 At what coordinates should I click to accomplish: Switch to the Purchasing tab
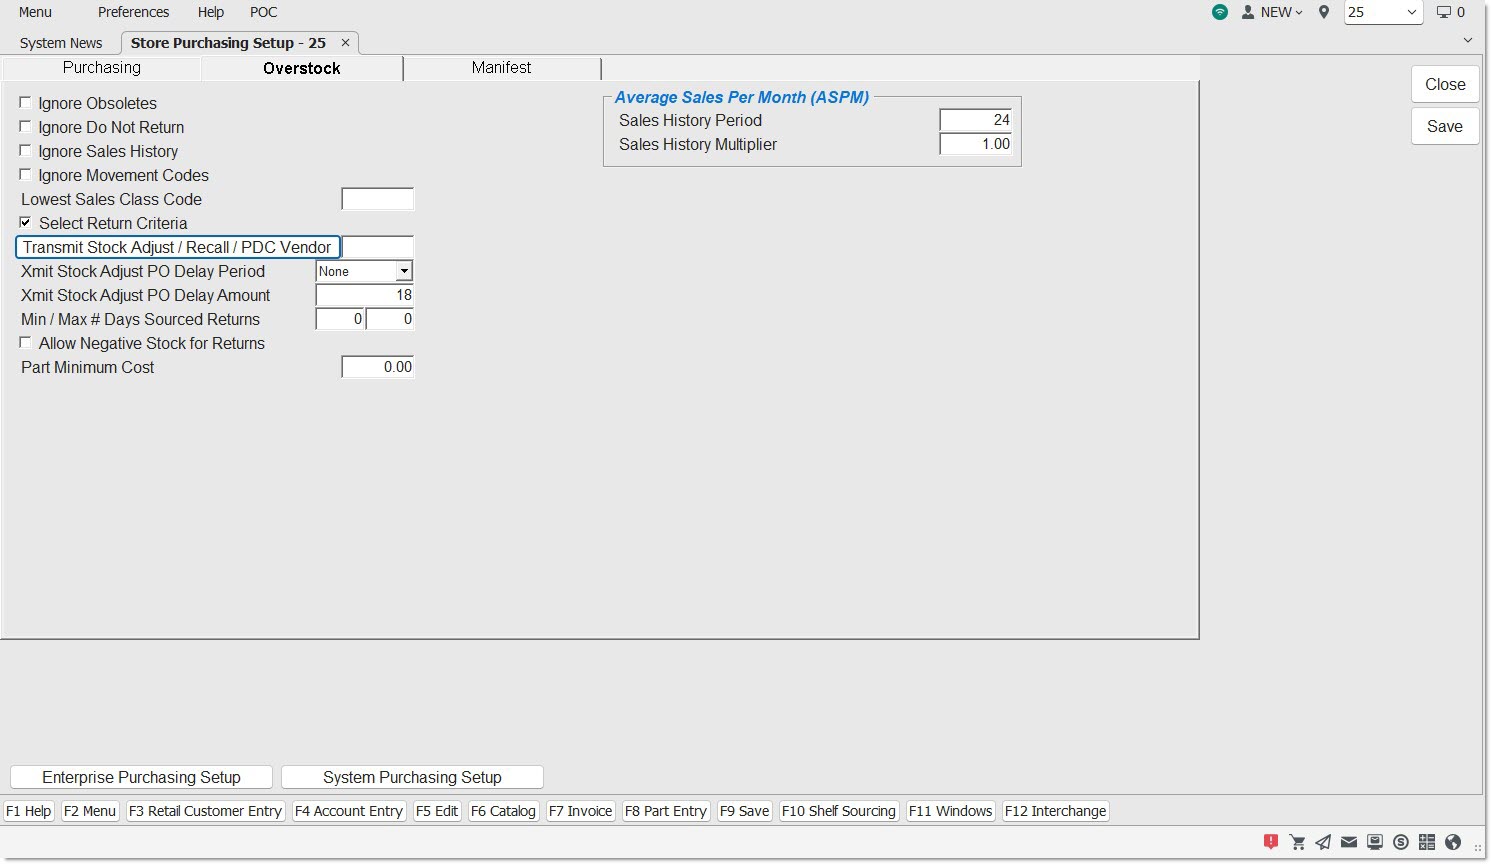[x=102, y=68]
